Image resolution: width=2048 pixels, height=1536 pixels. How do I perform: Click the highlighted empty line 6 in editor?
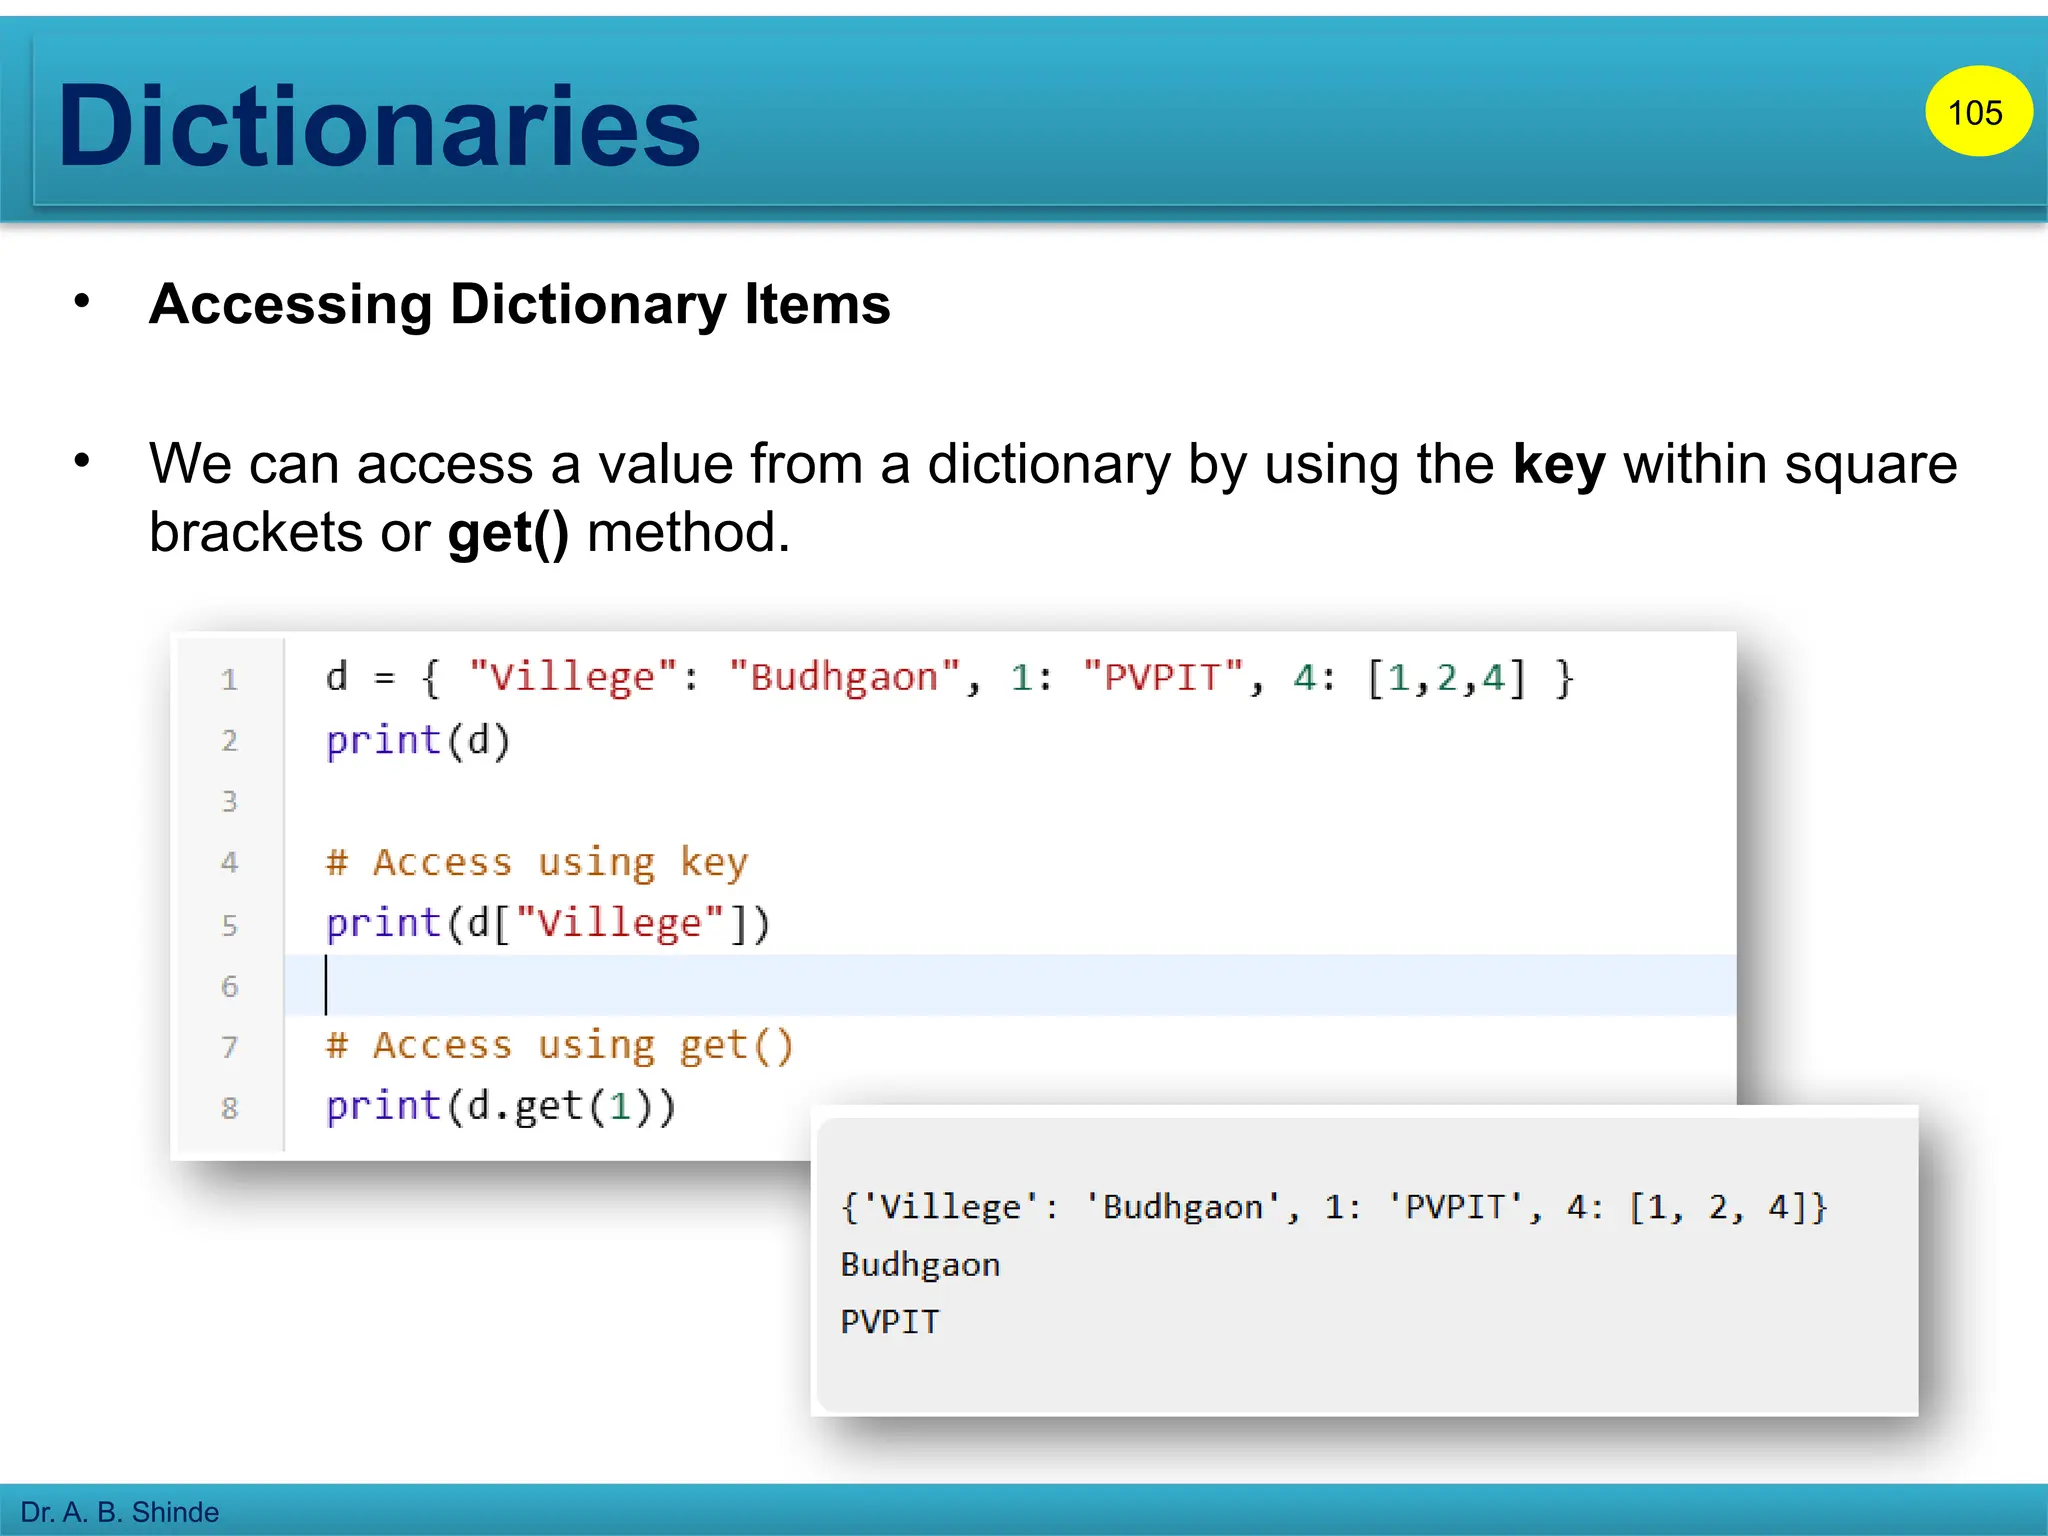tap(1010, 985)
